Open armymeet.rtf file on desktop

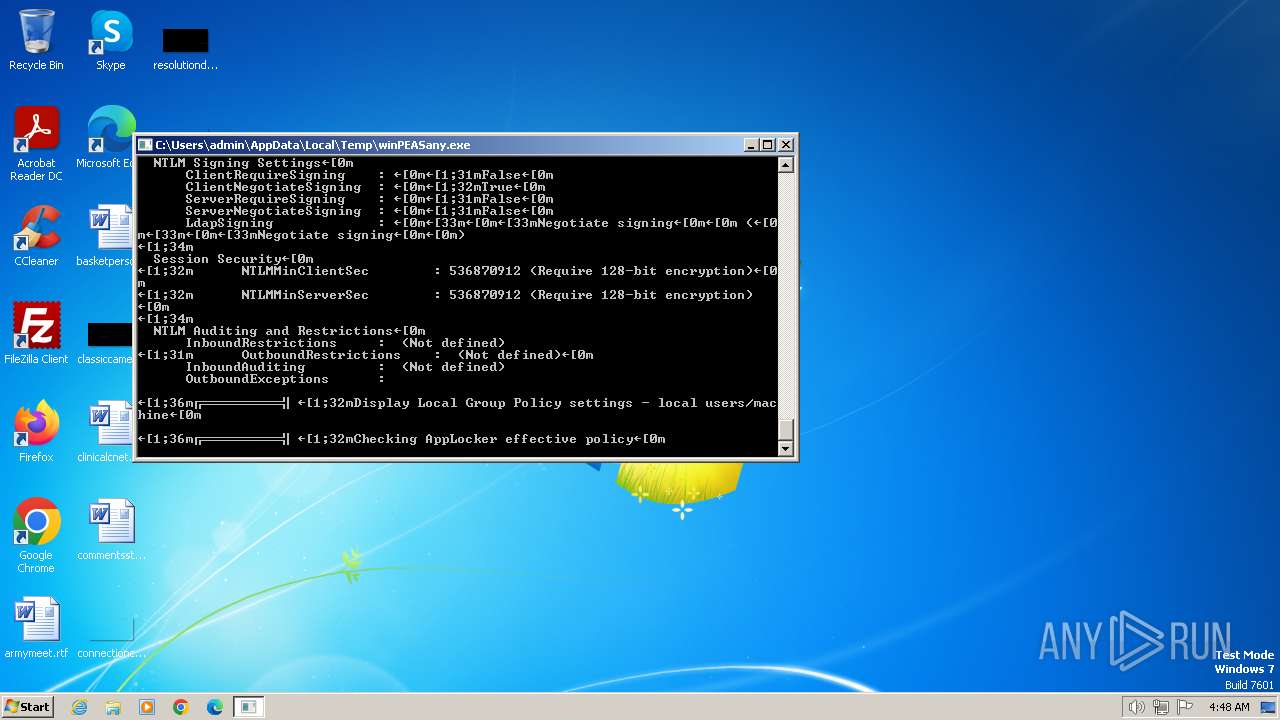(x=36, y=628)
